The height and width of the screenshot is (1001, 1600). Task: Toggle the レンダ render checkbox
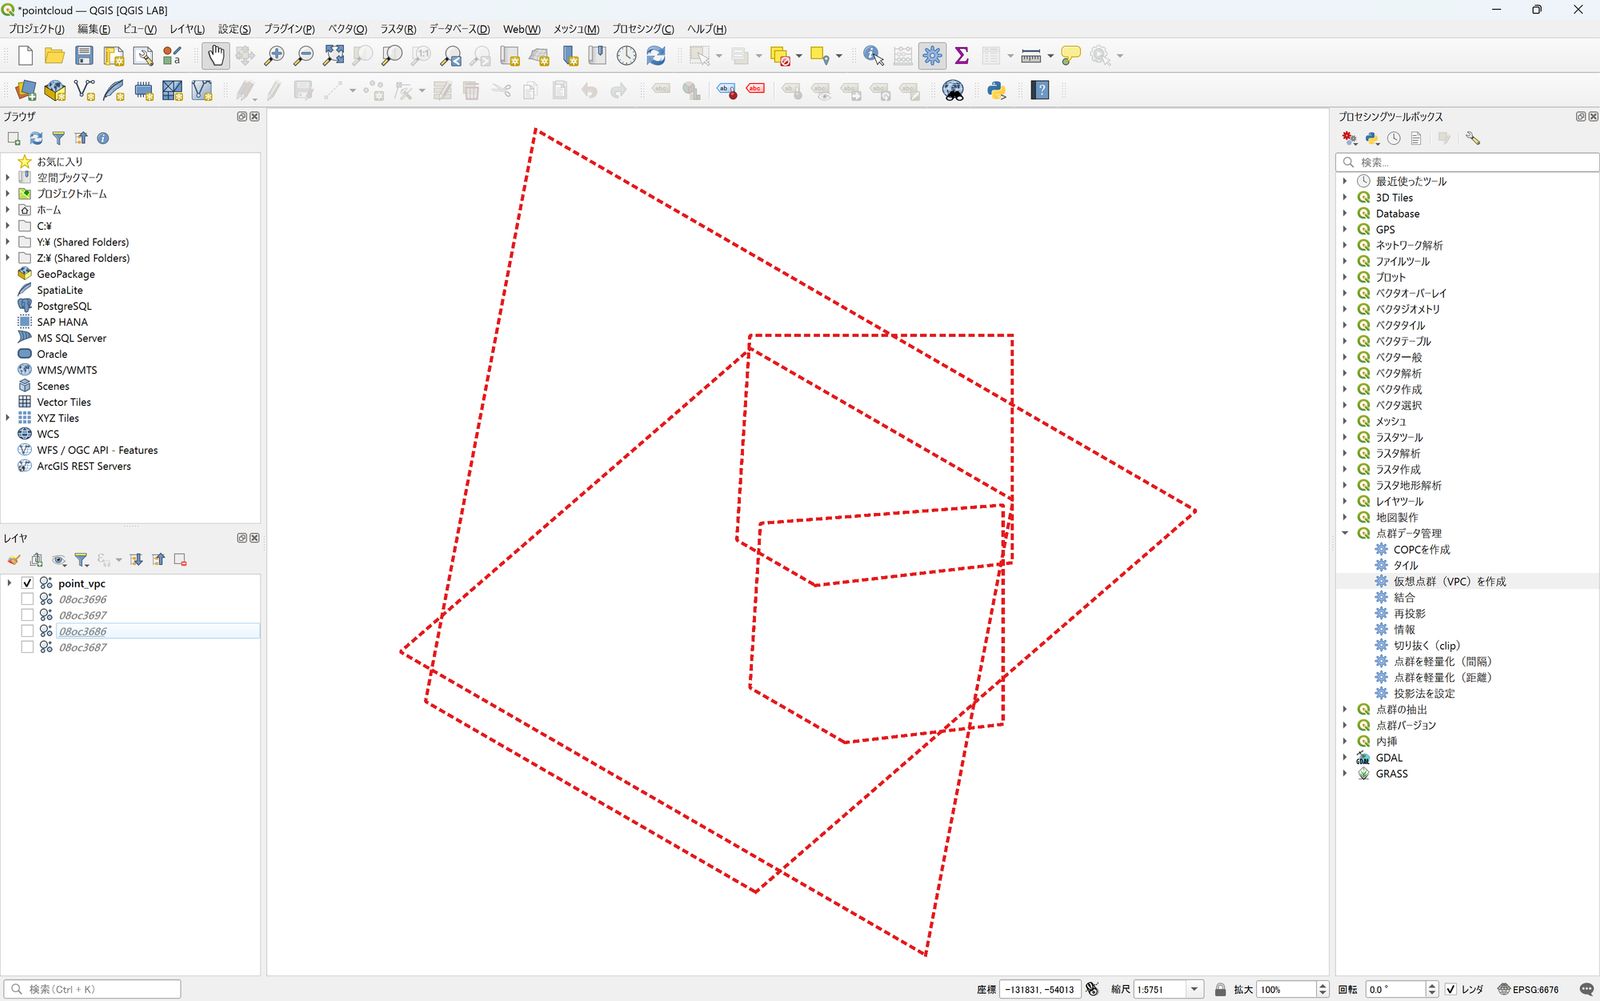1451,989
